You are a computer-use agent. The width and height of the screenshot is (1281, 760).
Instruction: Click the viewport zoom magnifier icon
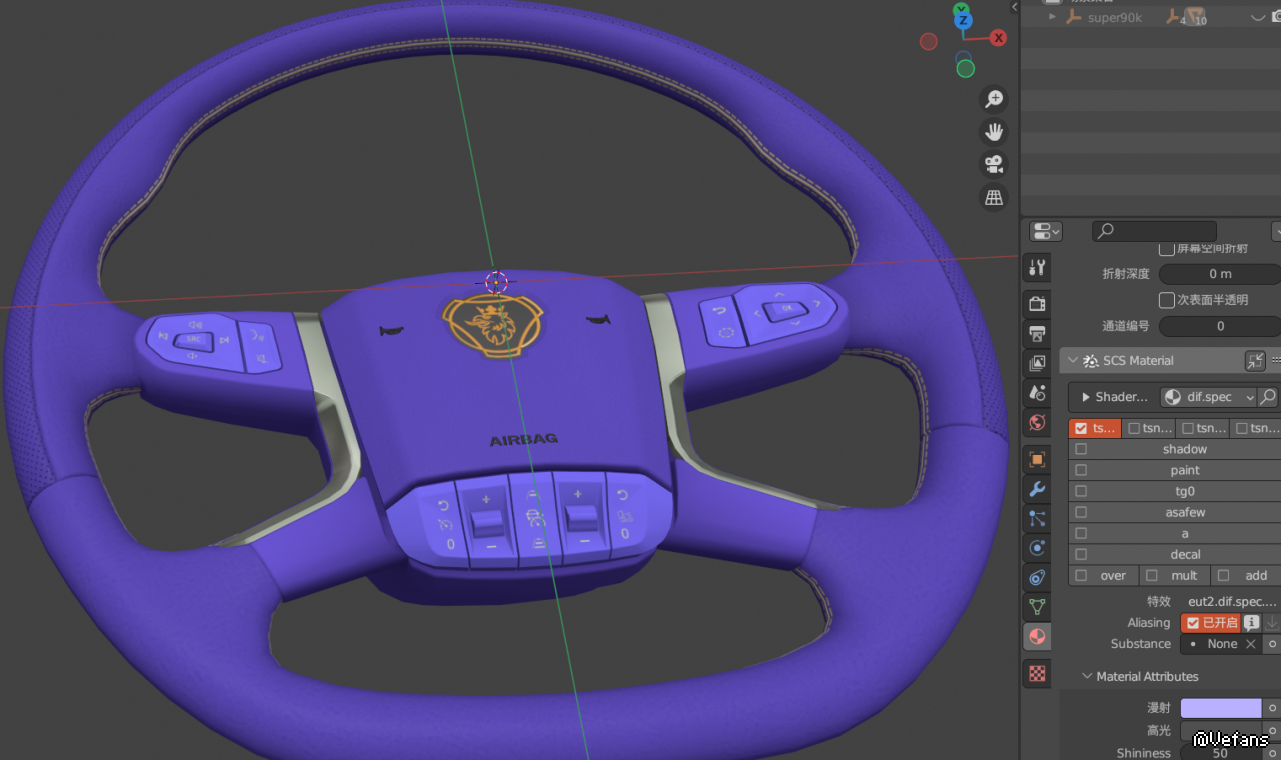pyautogui.click(x=994, y=99)
